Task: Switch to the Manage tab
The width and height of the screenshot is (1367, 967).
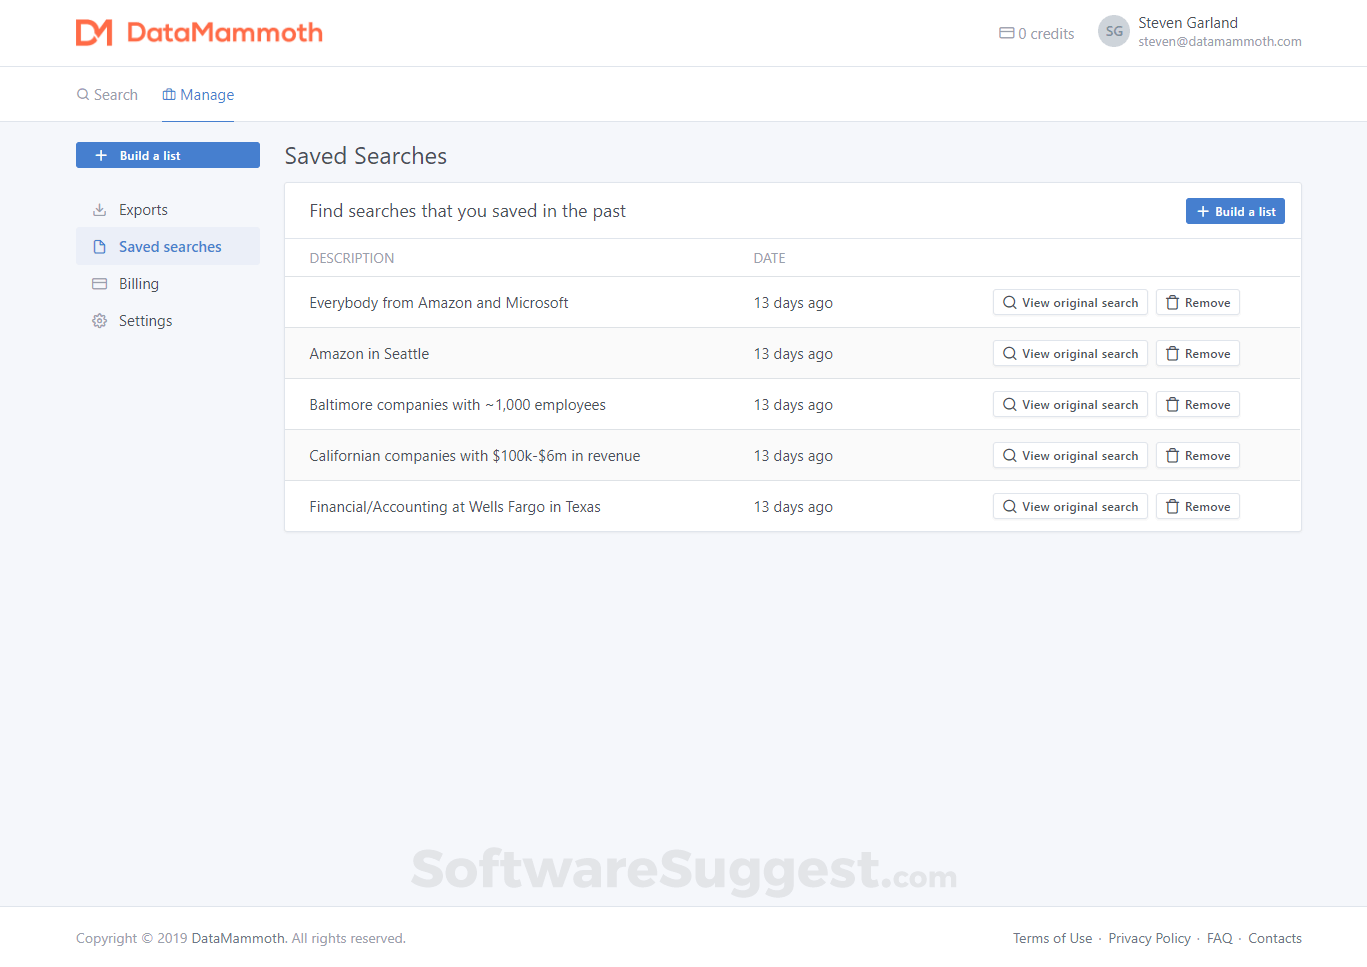Action: pos(198,95)
